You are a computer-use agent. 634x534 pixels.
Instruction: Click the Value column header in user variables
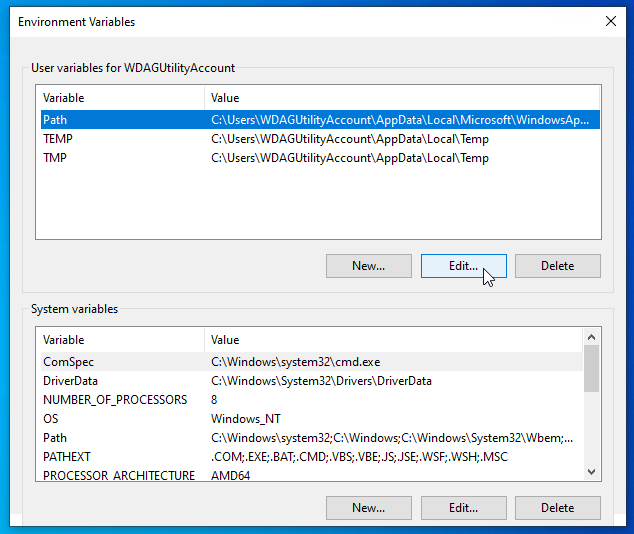pos(400,98)
